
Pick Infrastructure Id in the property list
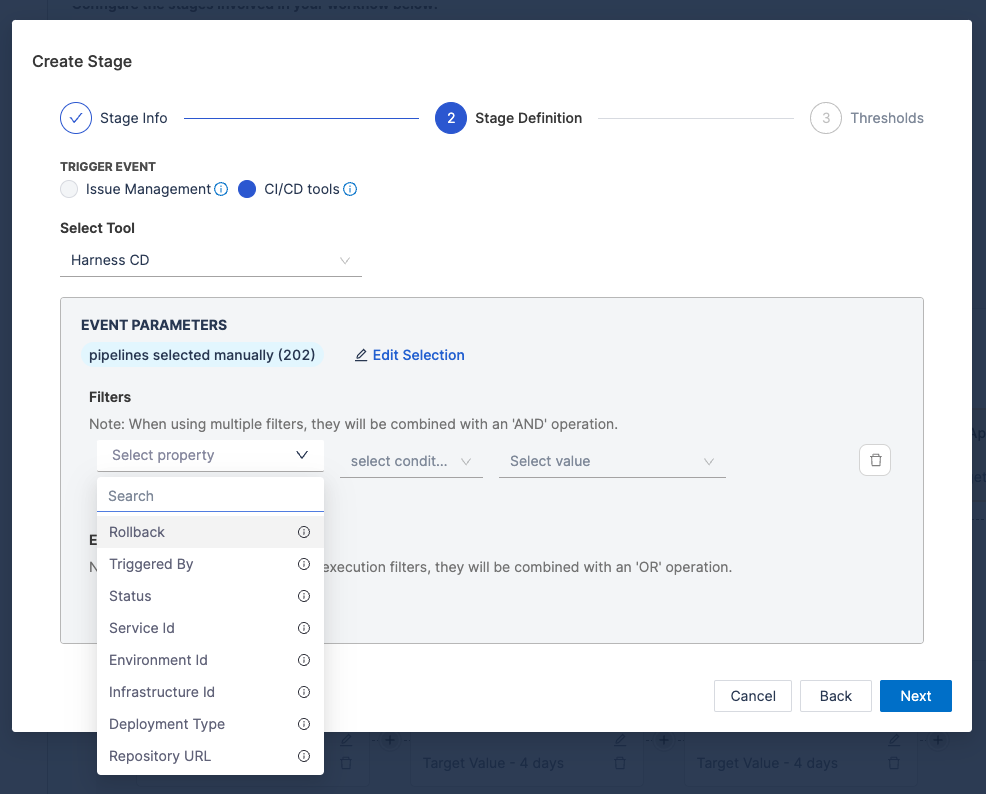pos(162,692)
